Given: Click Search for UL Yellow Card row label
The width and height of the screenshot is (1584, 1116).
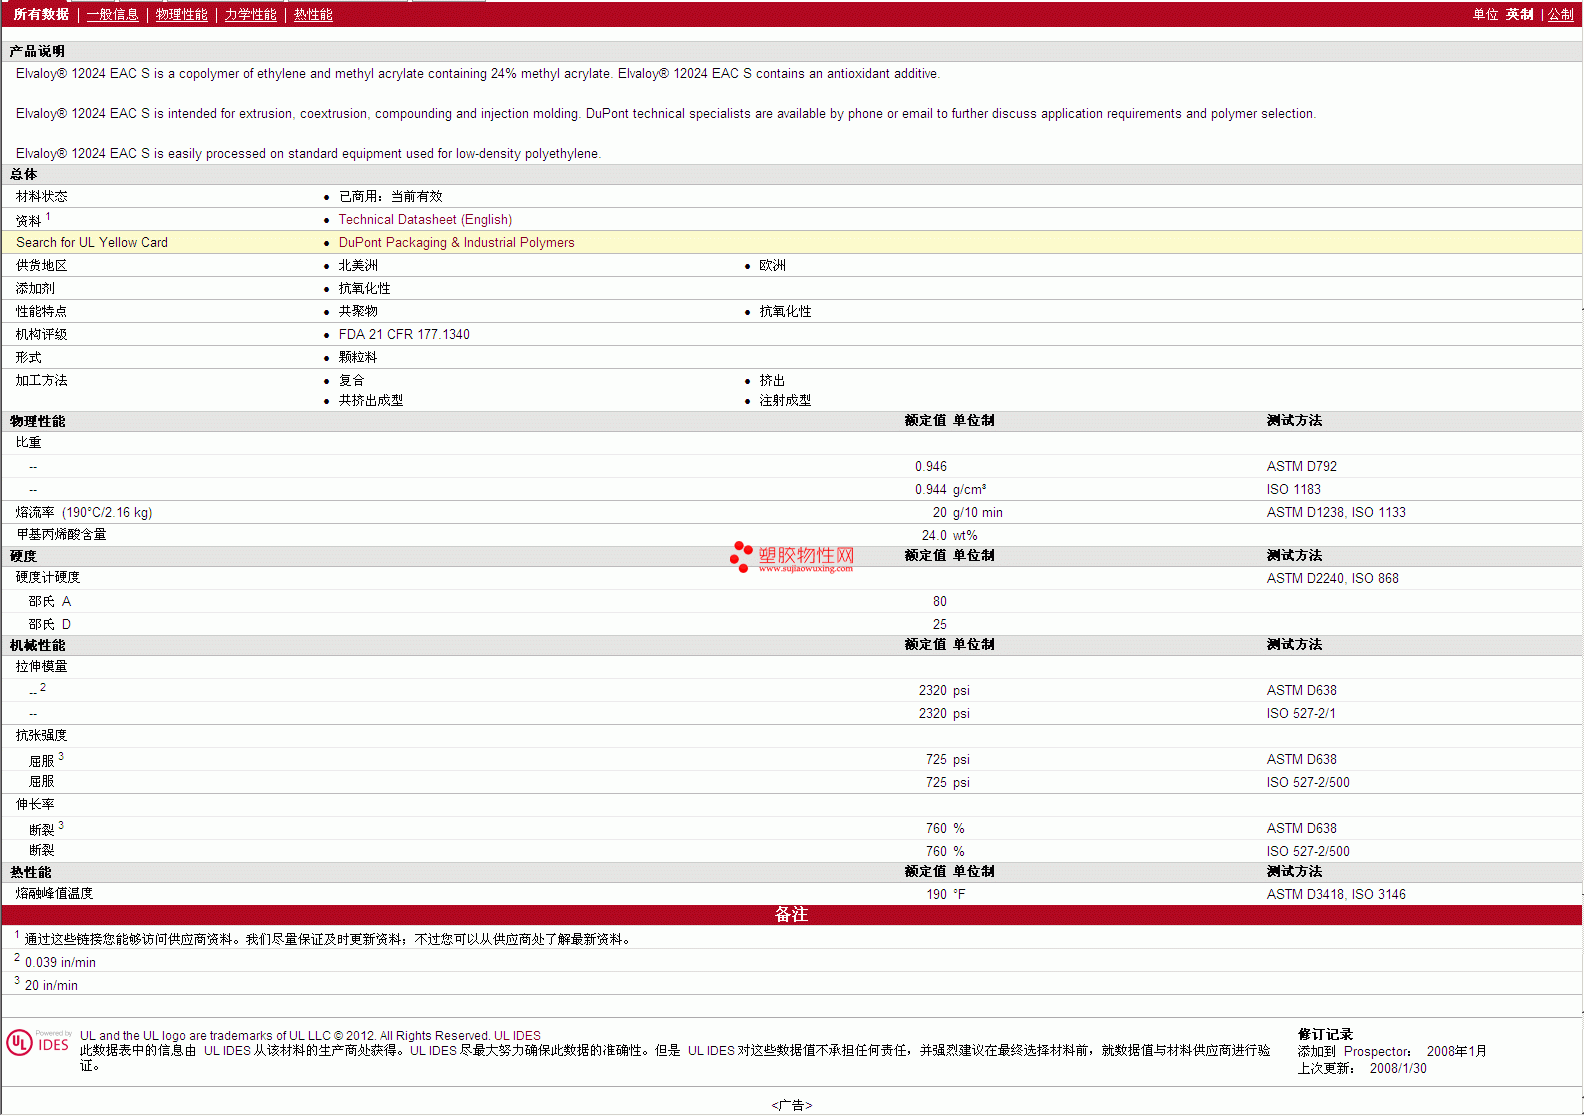Looking at the screenshot, I should (x=92, y=242).
